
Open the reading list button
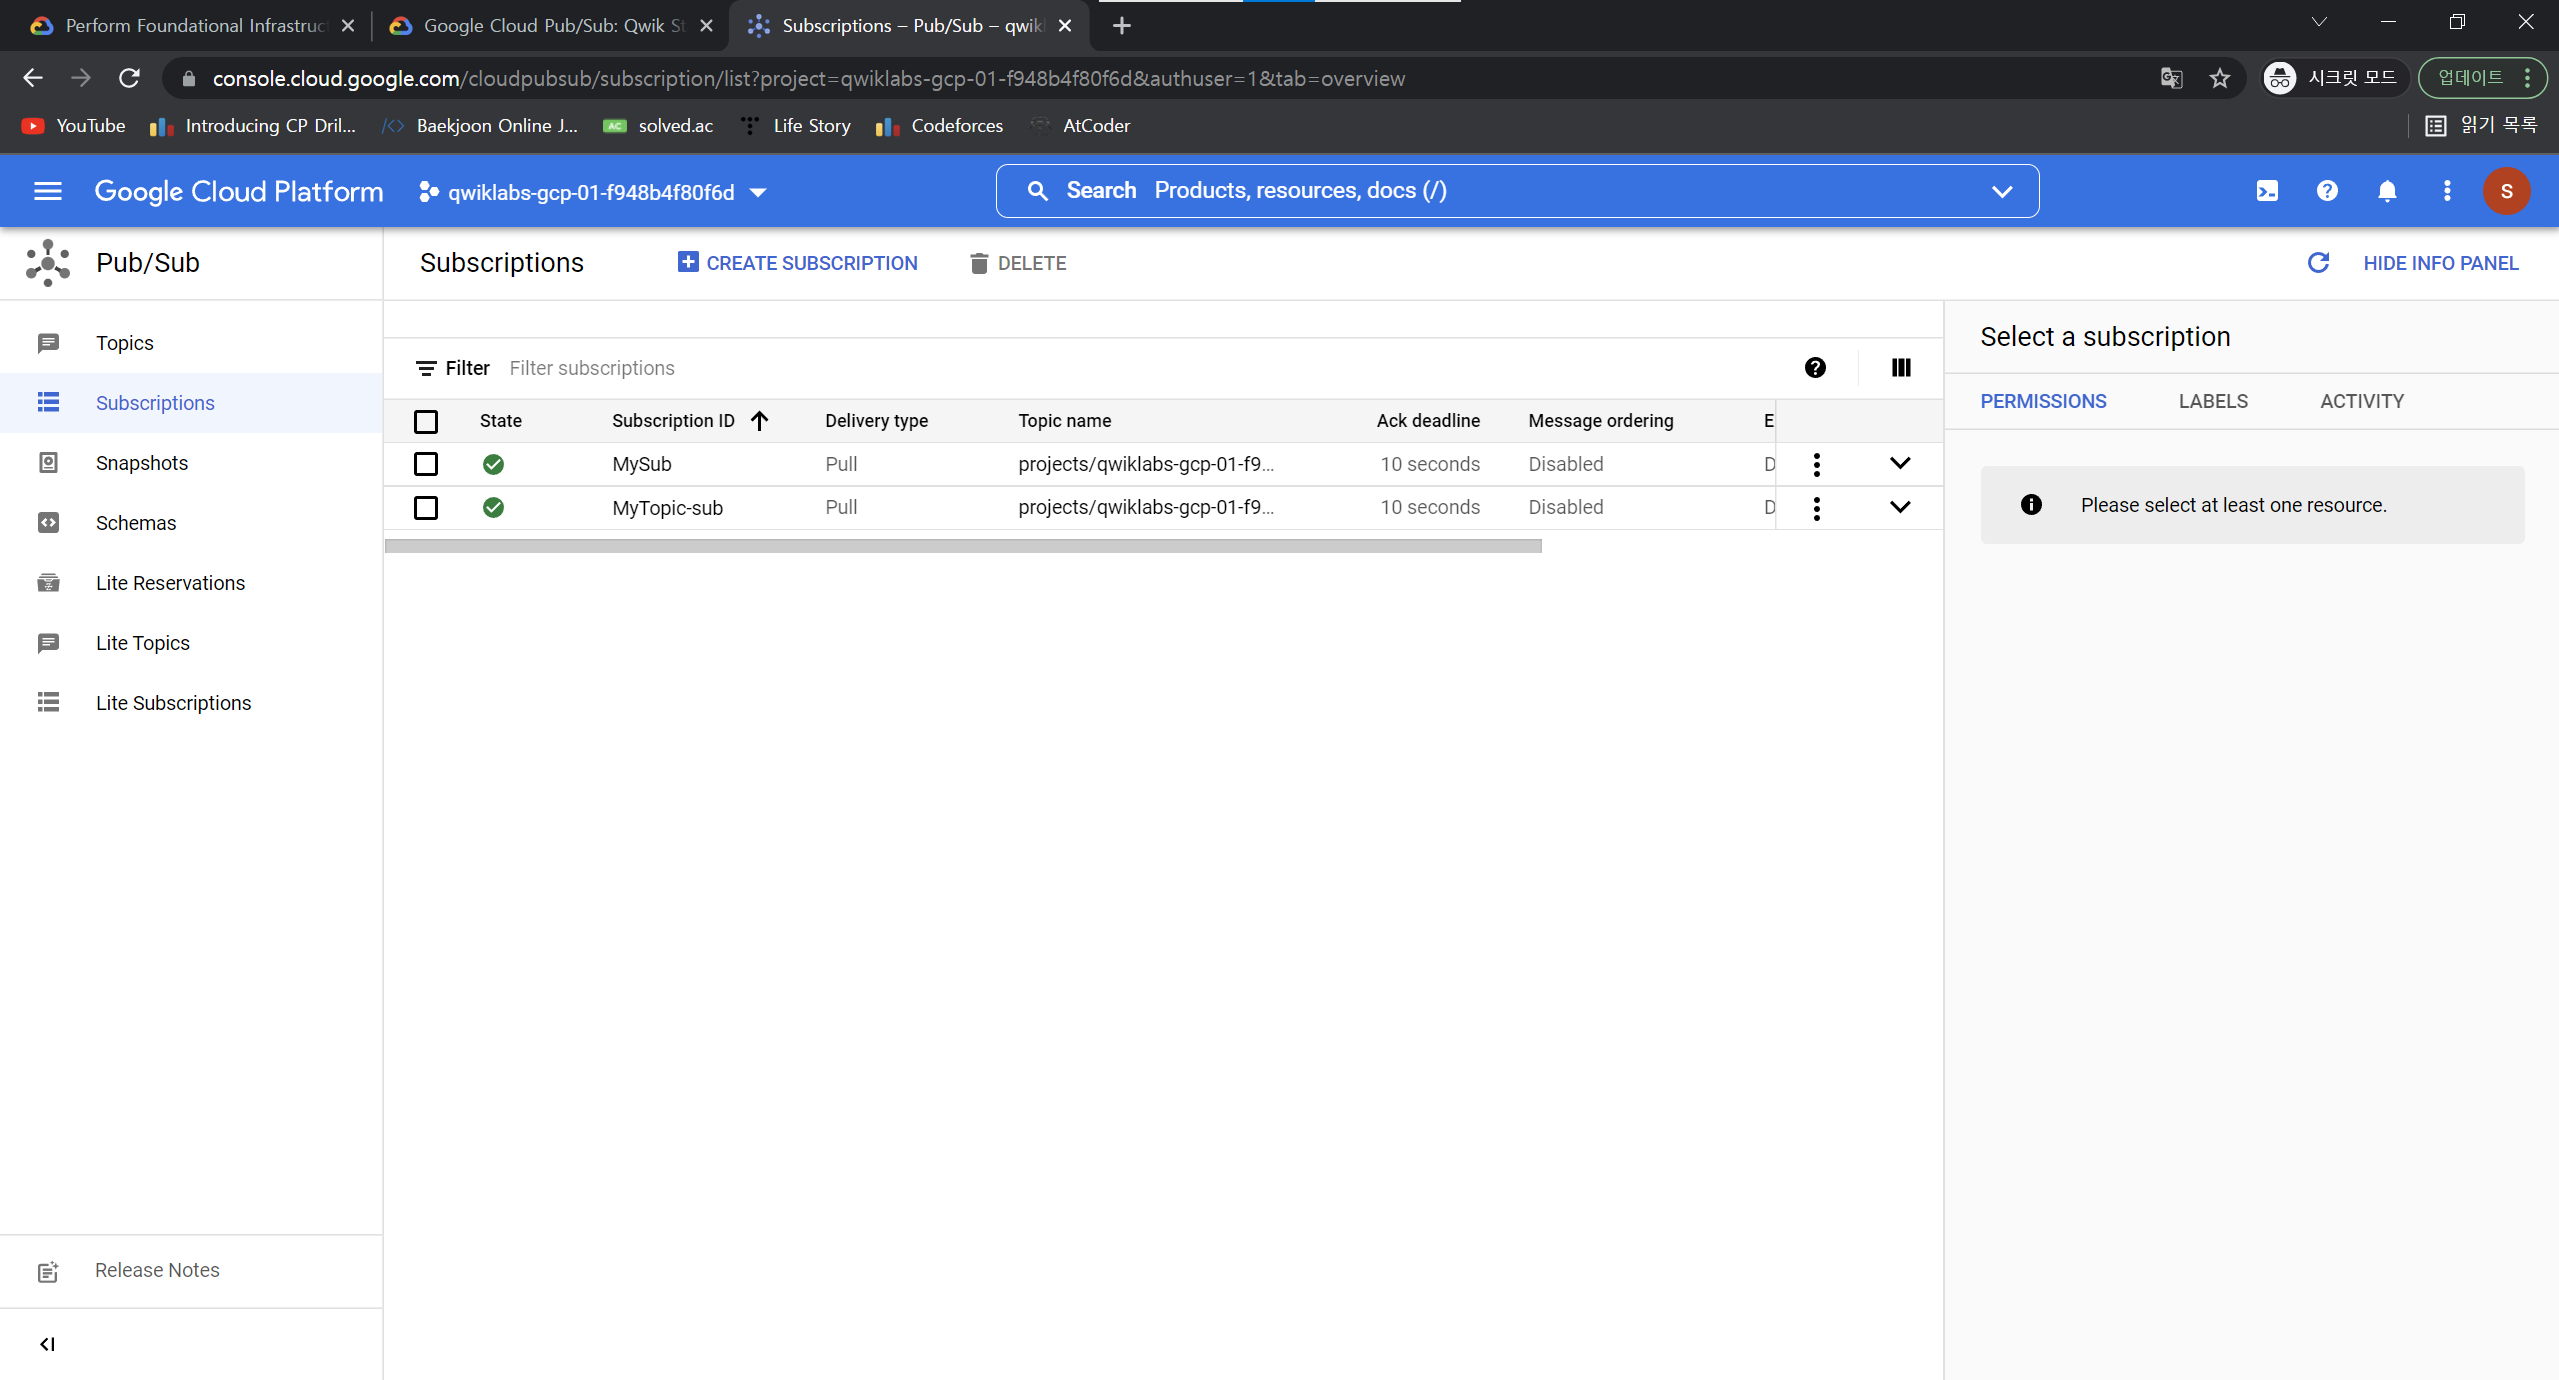(x=2481, y=126)
